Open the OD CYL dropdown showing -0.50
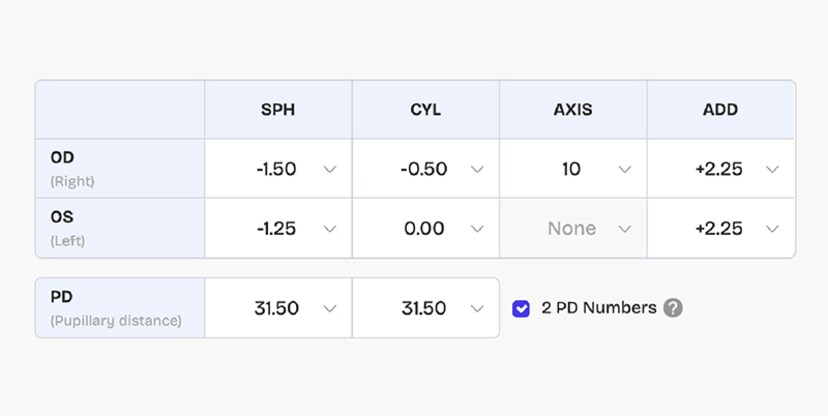This screenshot has width=828, height=416. (425, 169)
